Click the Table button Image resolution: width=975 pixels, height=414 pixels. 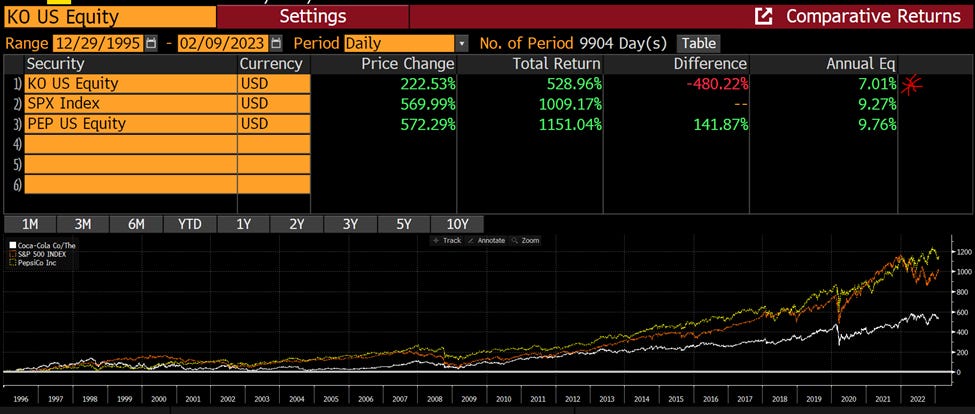point(699,44)
